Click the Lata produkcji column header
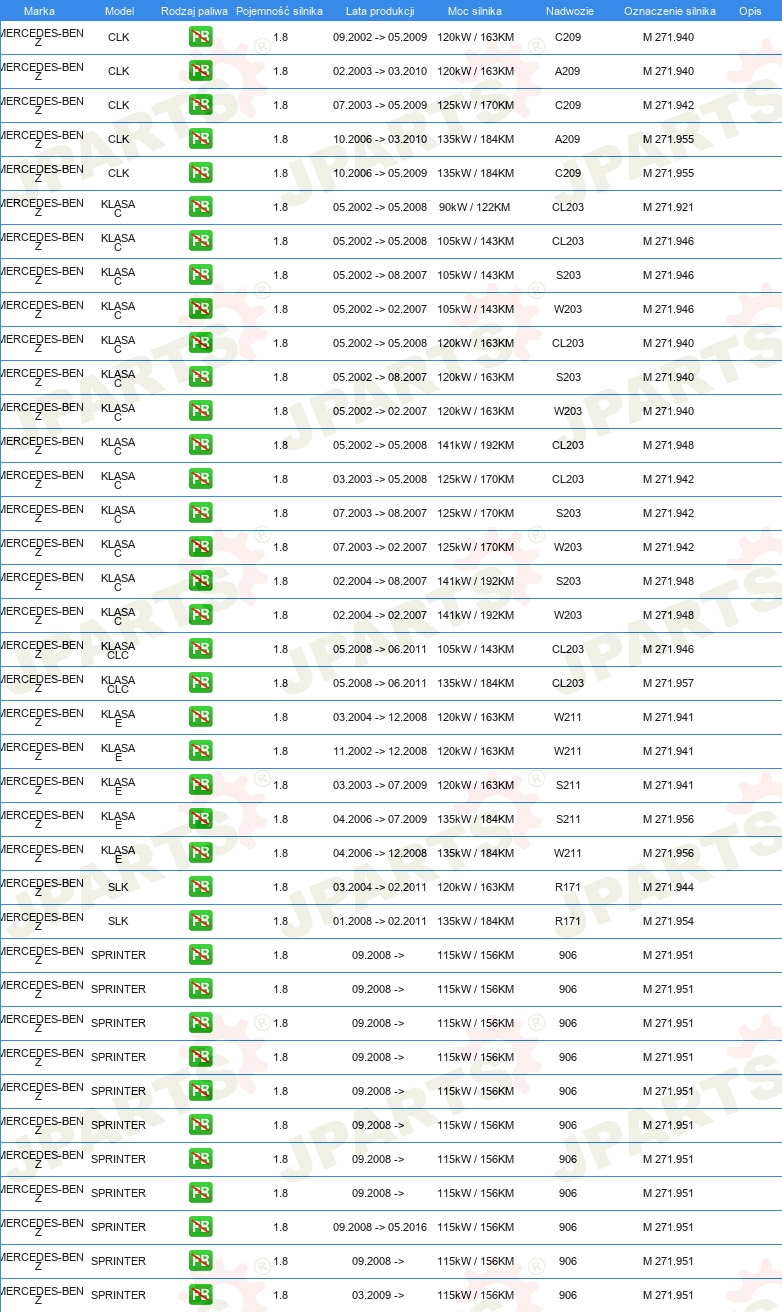This screenshot has height=1312, width=782. [380, 11]
